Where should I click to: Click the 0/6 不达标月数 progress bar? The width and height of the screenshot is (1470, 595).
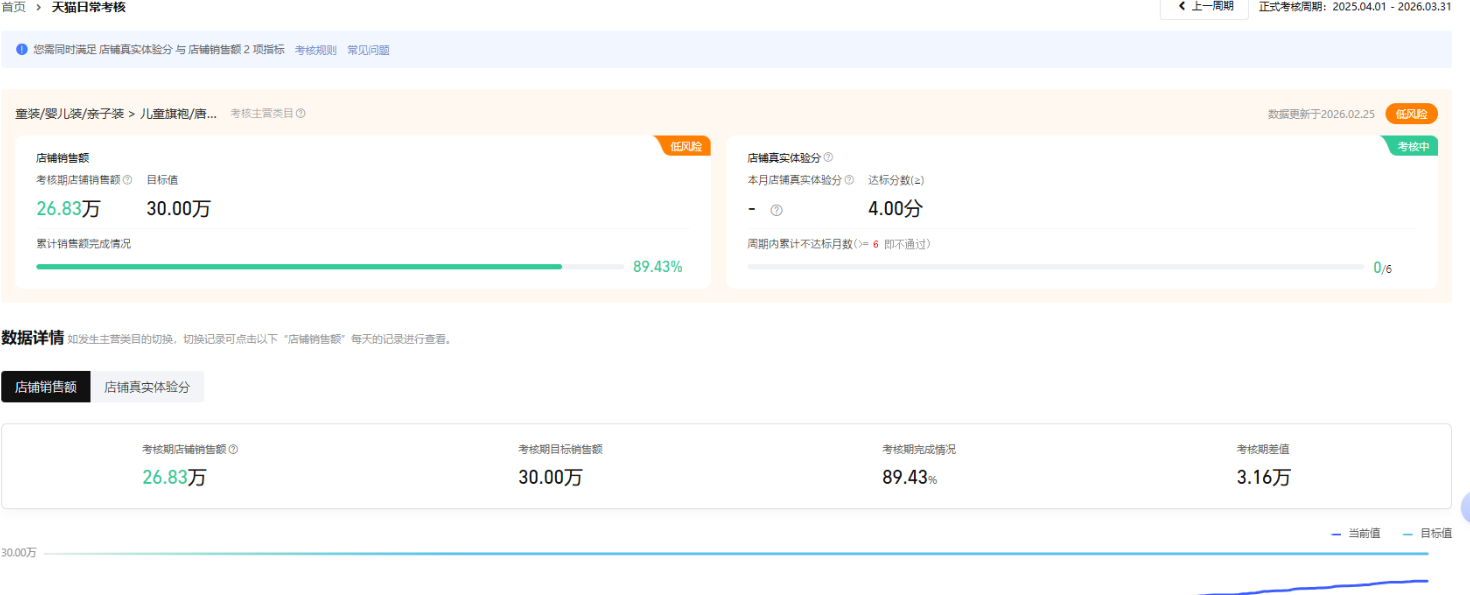tap(1055, 267)
